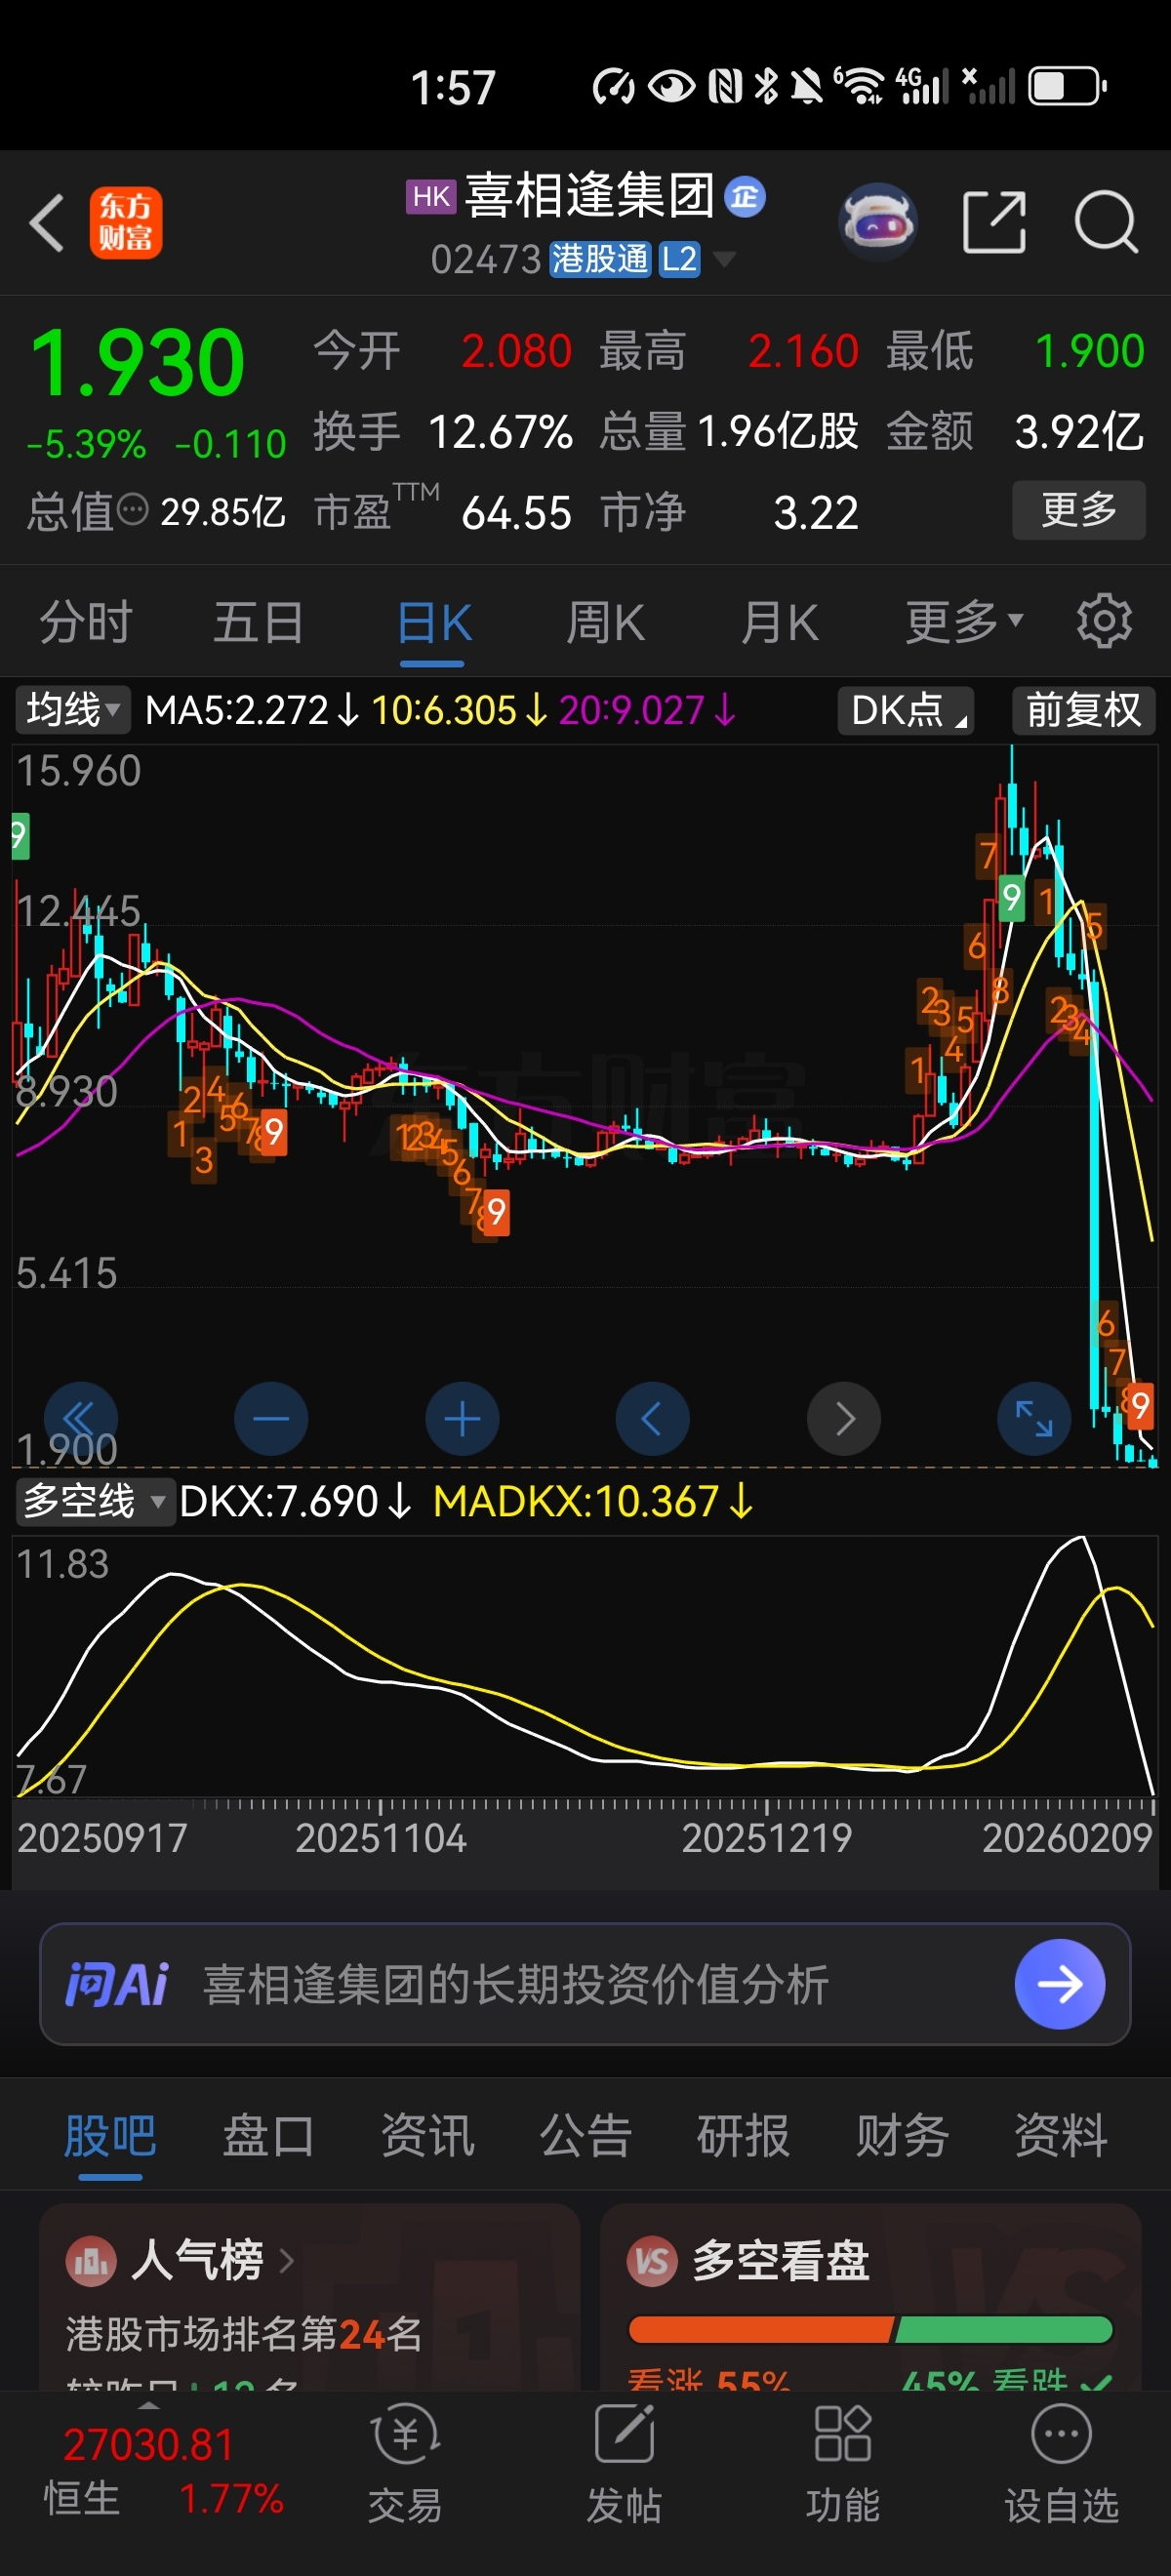Tap the robot assistant avatar icon
Screen dimensions: 1171x2576
tap(877, 222)
